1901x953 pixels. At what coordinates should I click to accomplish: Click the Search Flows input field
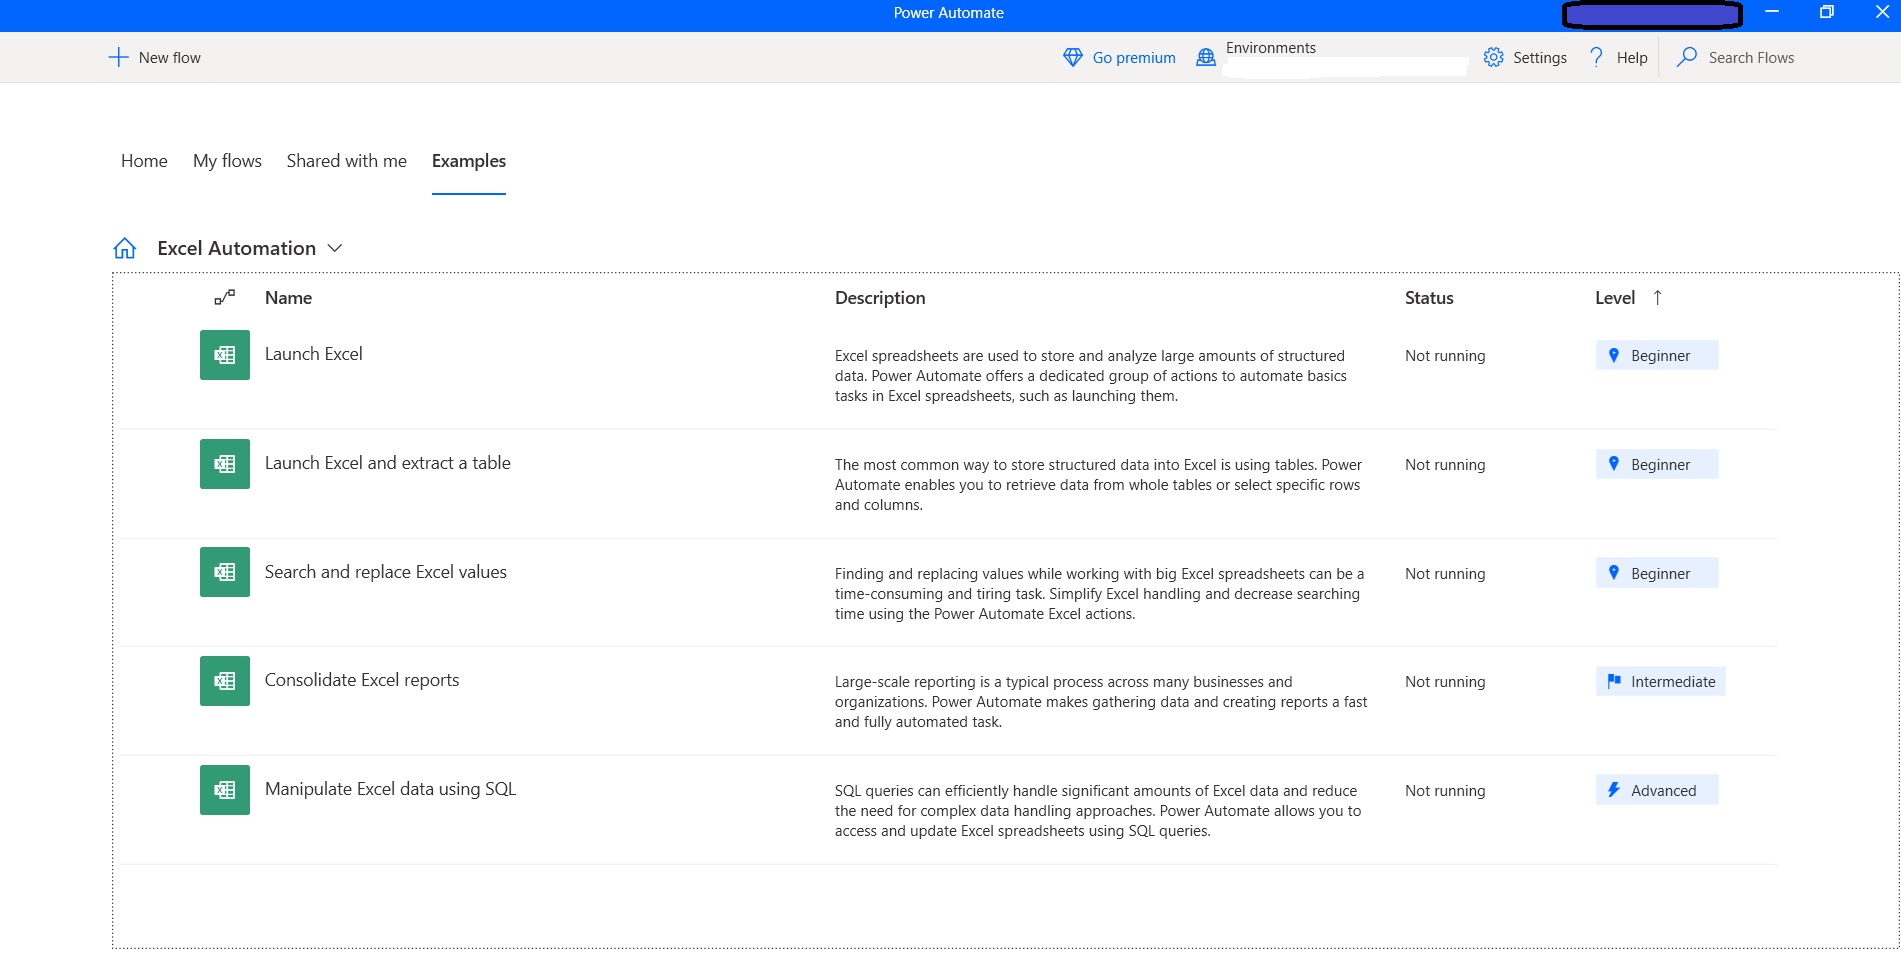point(1751,58)
